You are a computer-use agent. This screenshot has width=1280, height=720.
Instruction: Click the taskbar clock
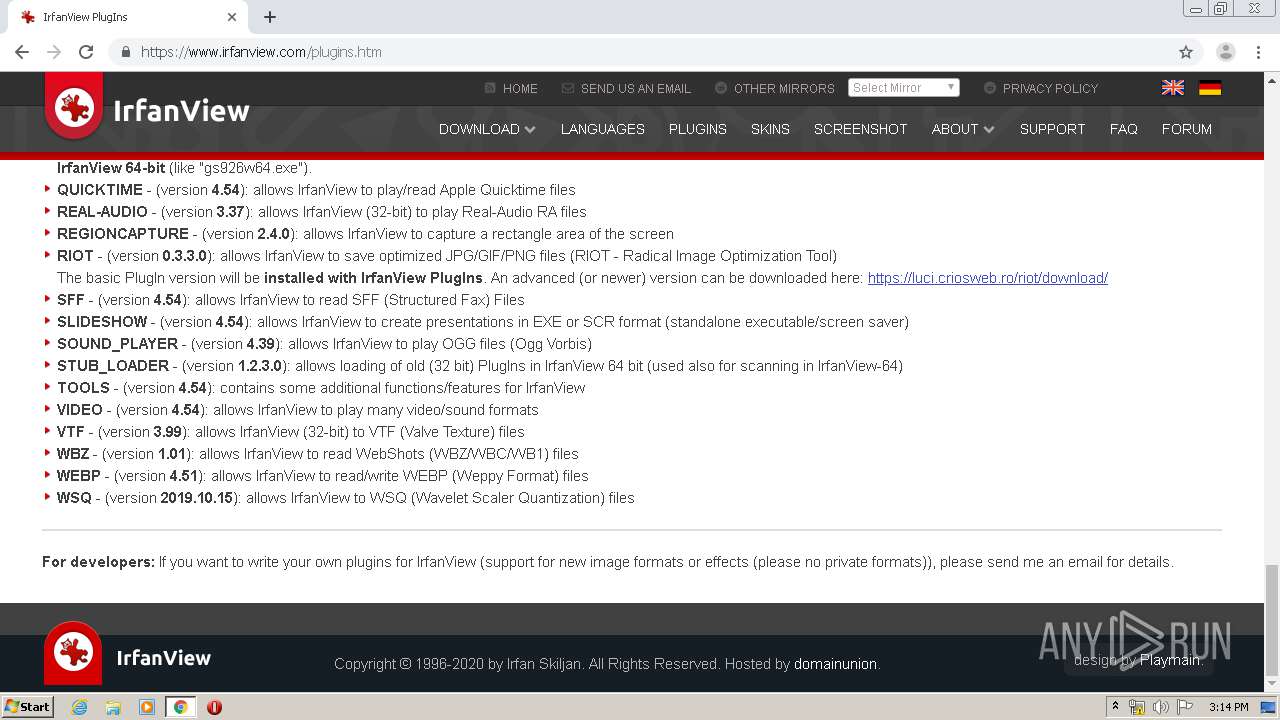[x=1228, y=707]
